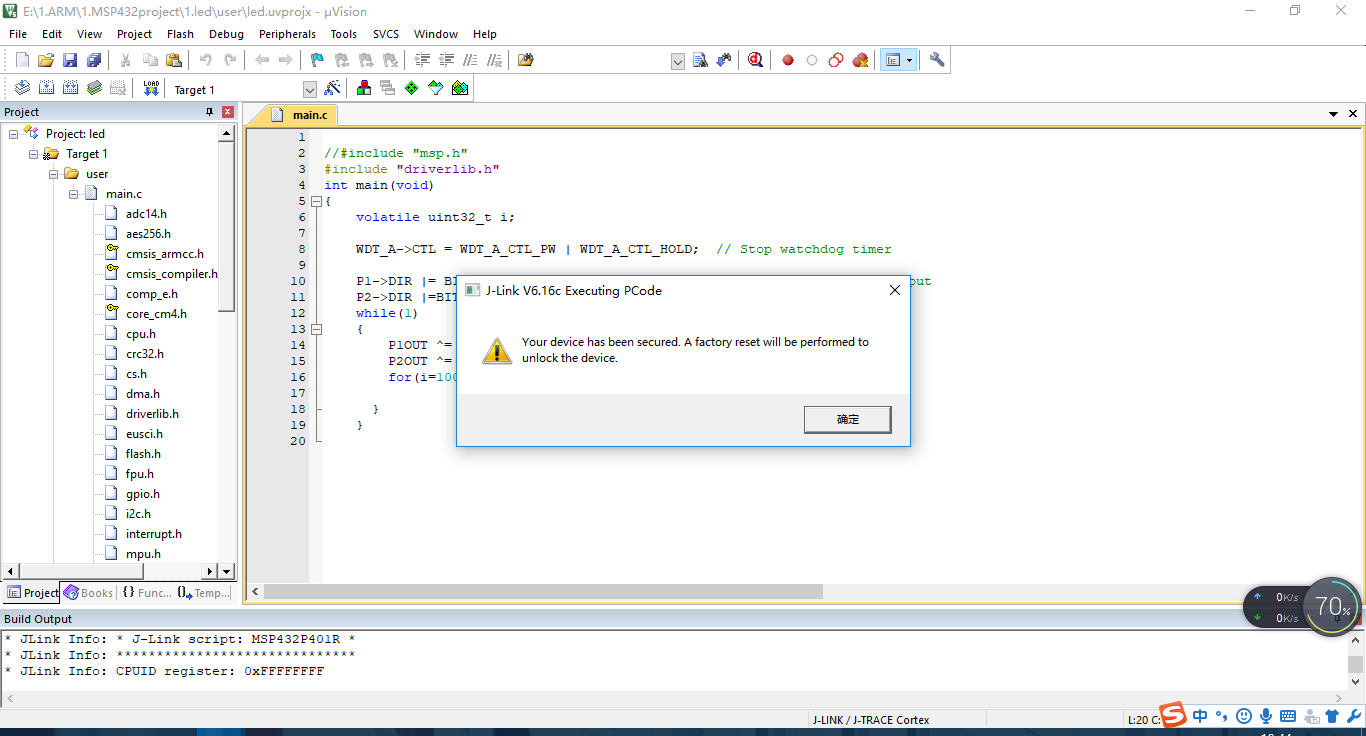Open the editor tab list dropdown arrow

(x=1334, y=114)
